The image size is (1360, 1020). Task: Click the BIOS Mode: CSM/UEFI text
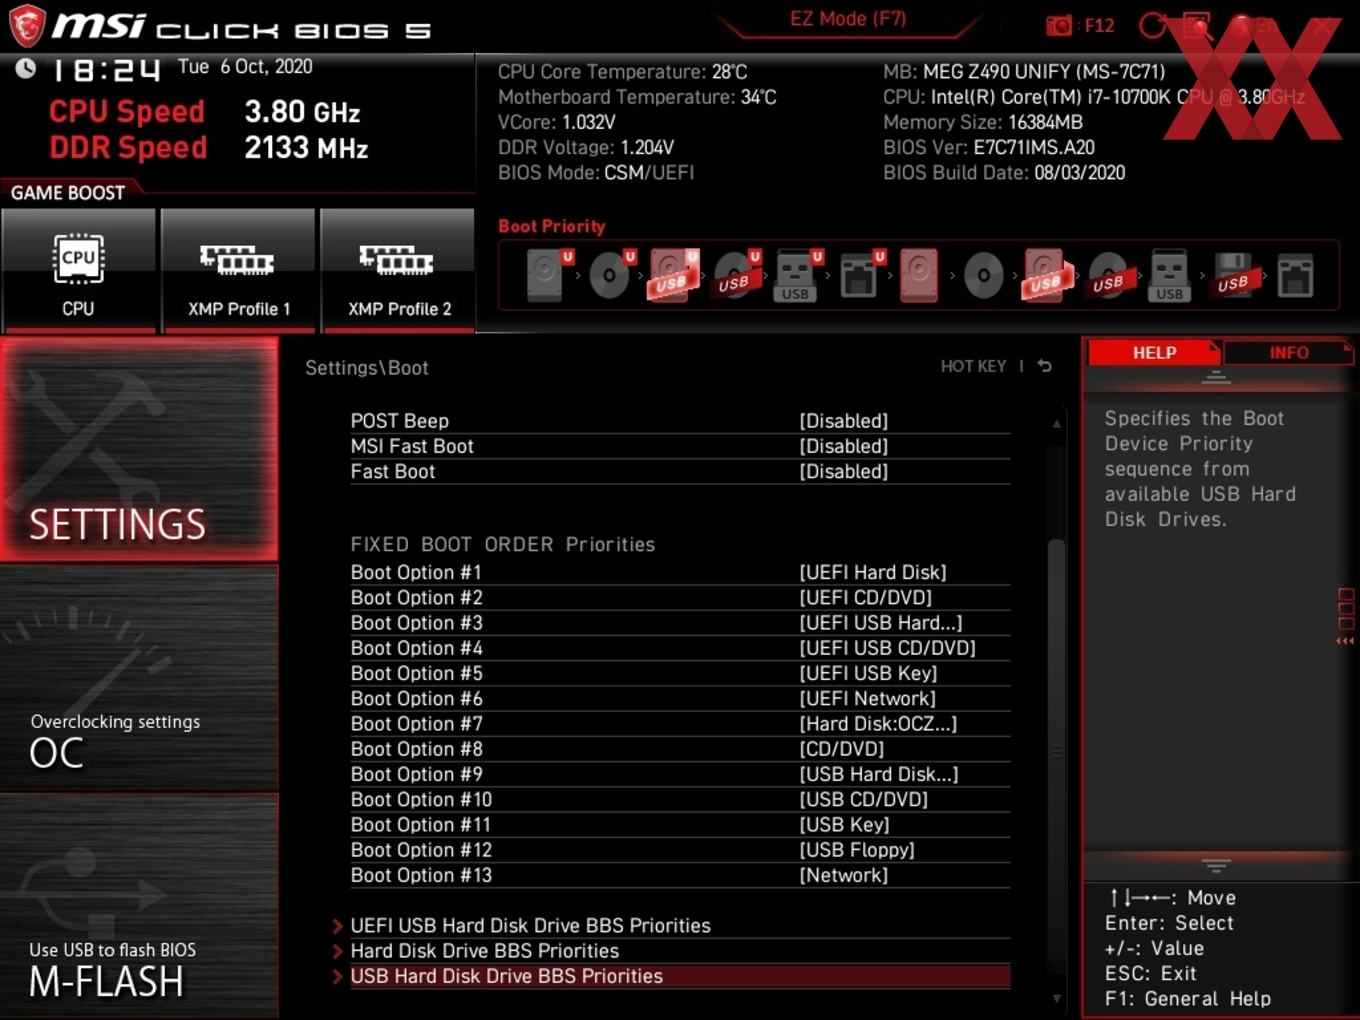coord(596,172)
